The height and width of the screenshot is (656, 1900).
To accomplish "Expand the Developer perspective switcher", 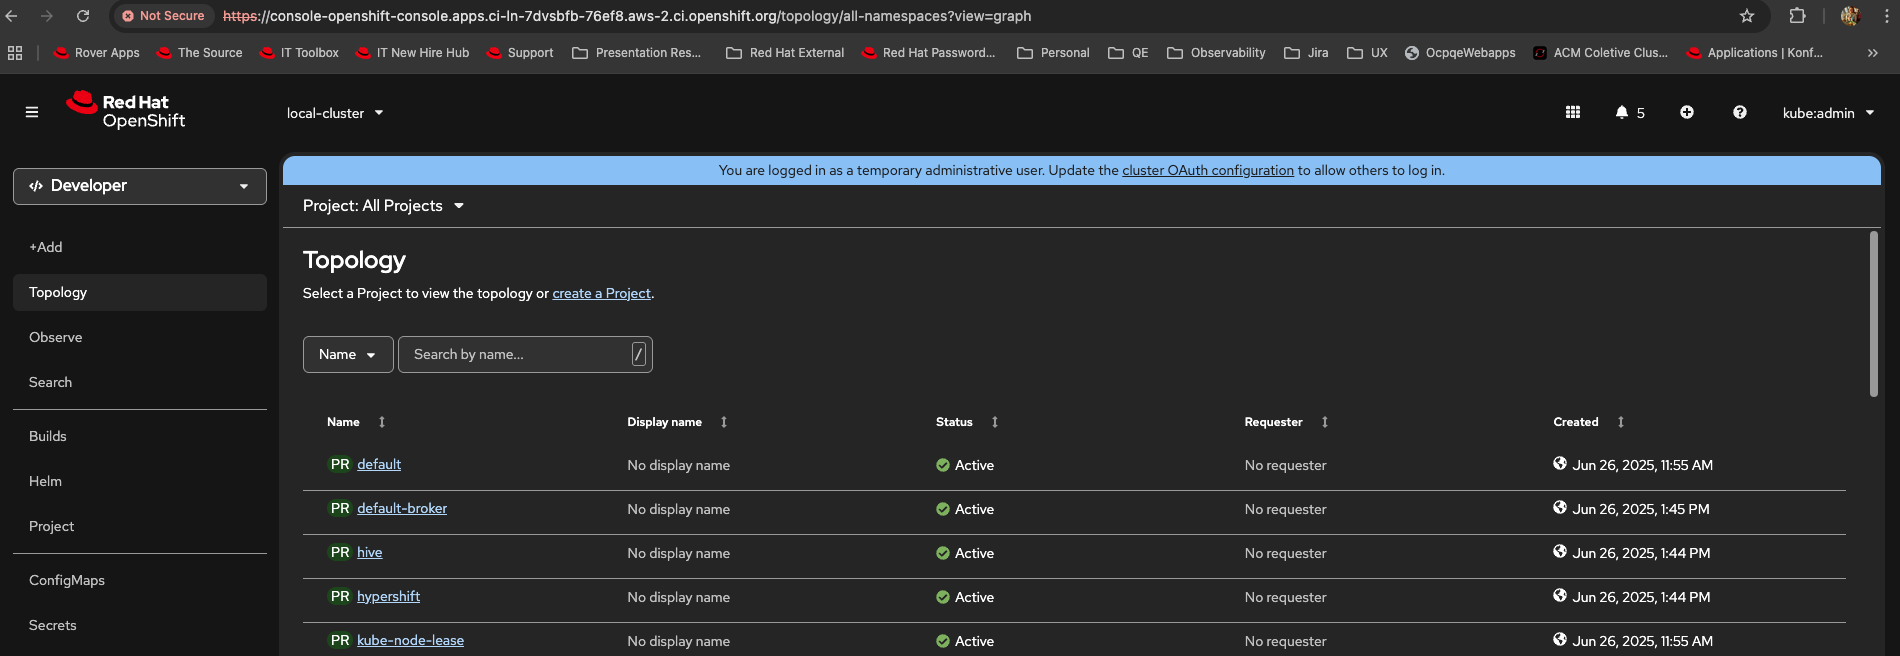I will 140,186.
